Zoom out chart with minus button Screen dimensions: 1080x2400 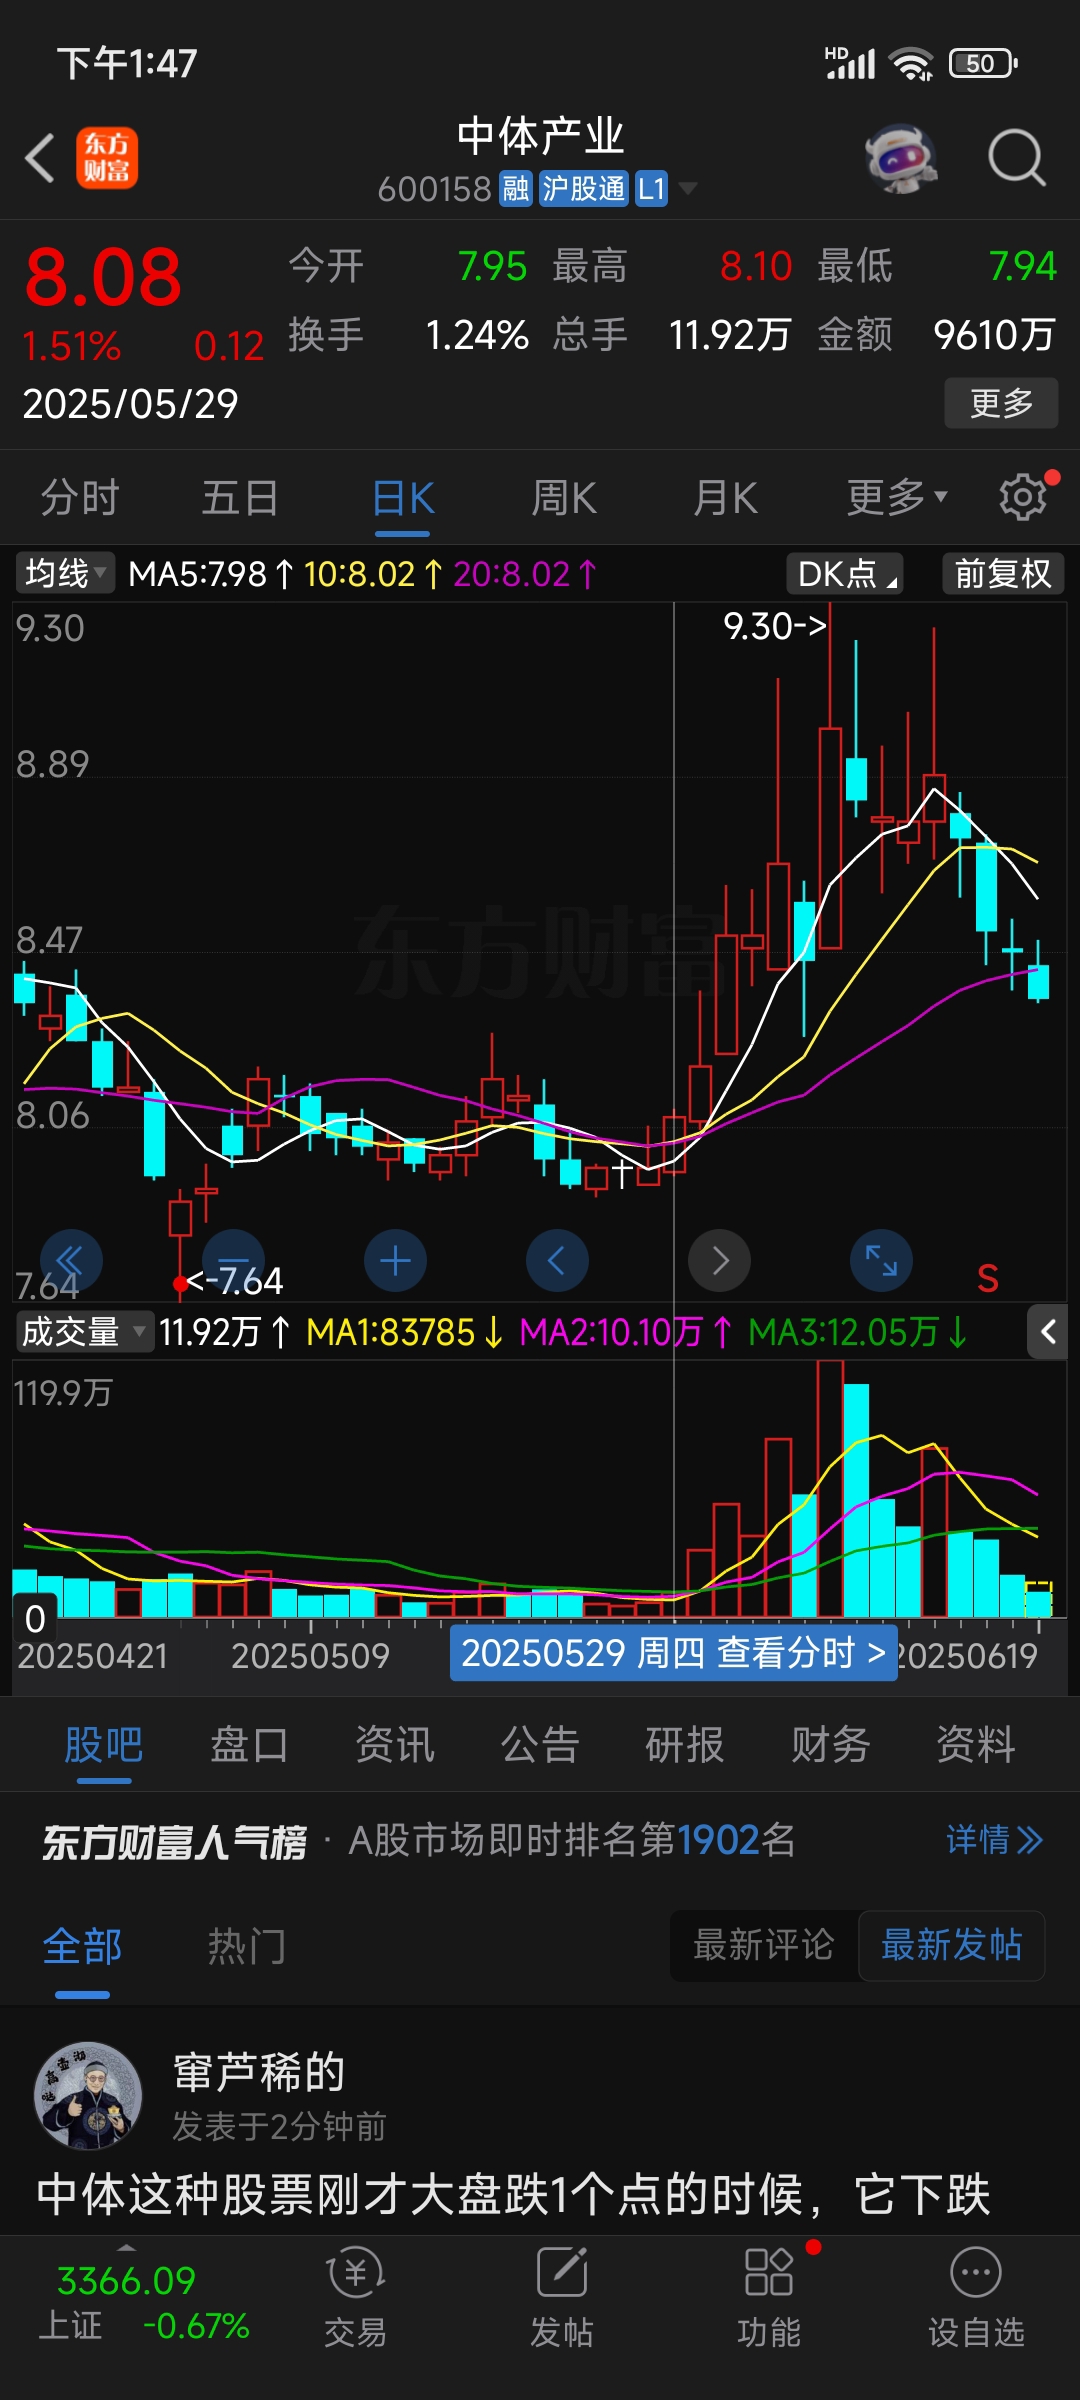[233, 1260]
